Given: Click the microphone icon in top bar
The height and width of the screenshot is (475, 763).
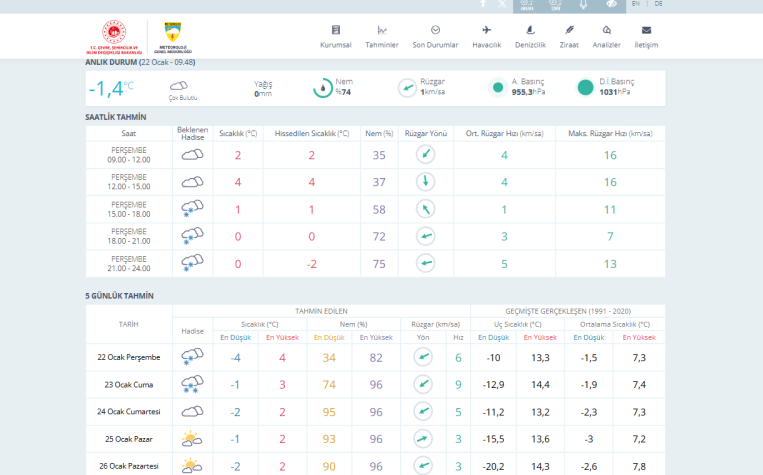Looking at the screenshot, I should (583, 5).
